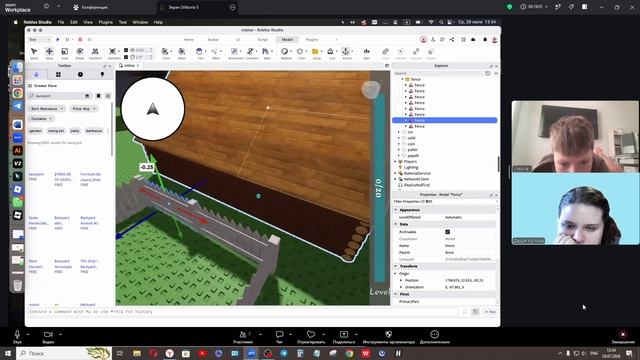640x360 pixels.
Task: Switch to the Plugins ribbon tab
Action: pyautogui.click(x=312, y=40)
